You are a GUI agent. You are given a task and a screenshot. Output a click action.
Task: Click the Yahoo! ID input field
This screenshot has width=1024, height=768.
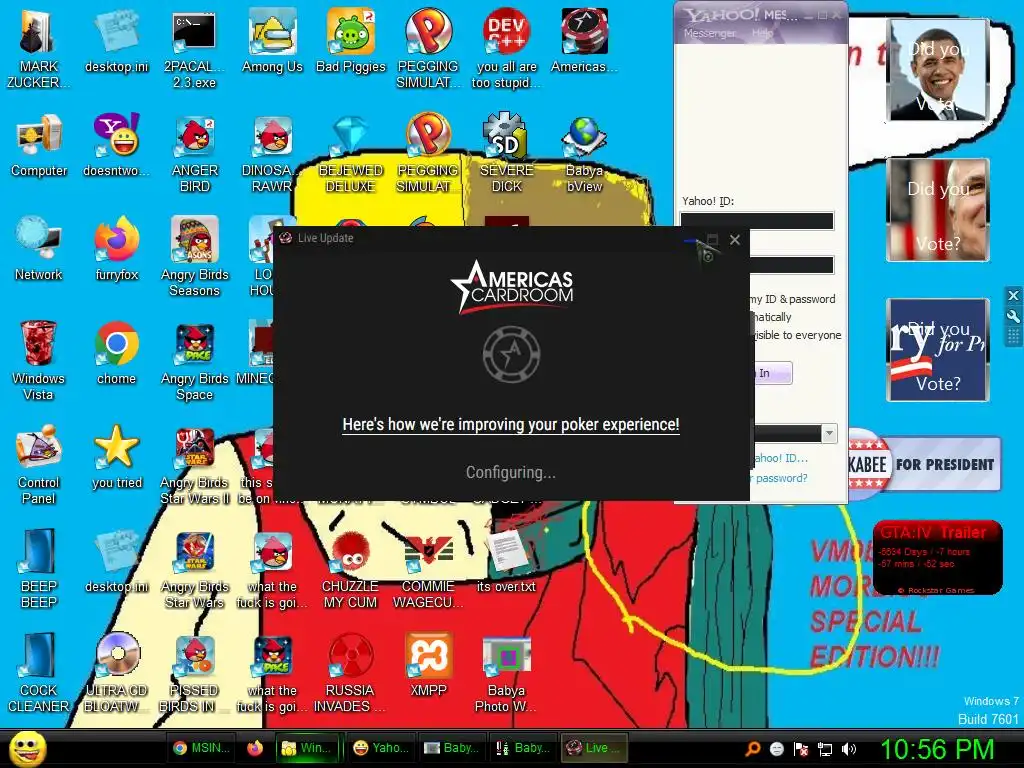[x=757, y=221]
